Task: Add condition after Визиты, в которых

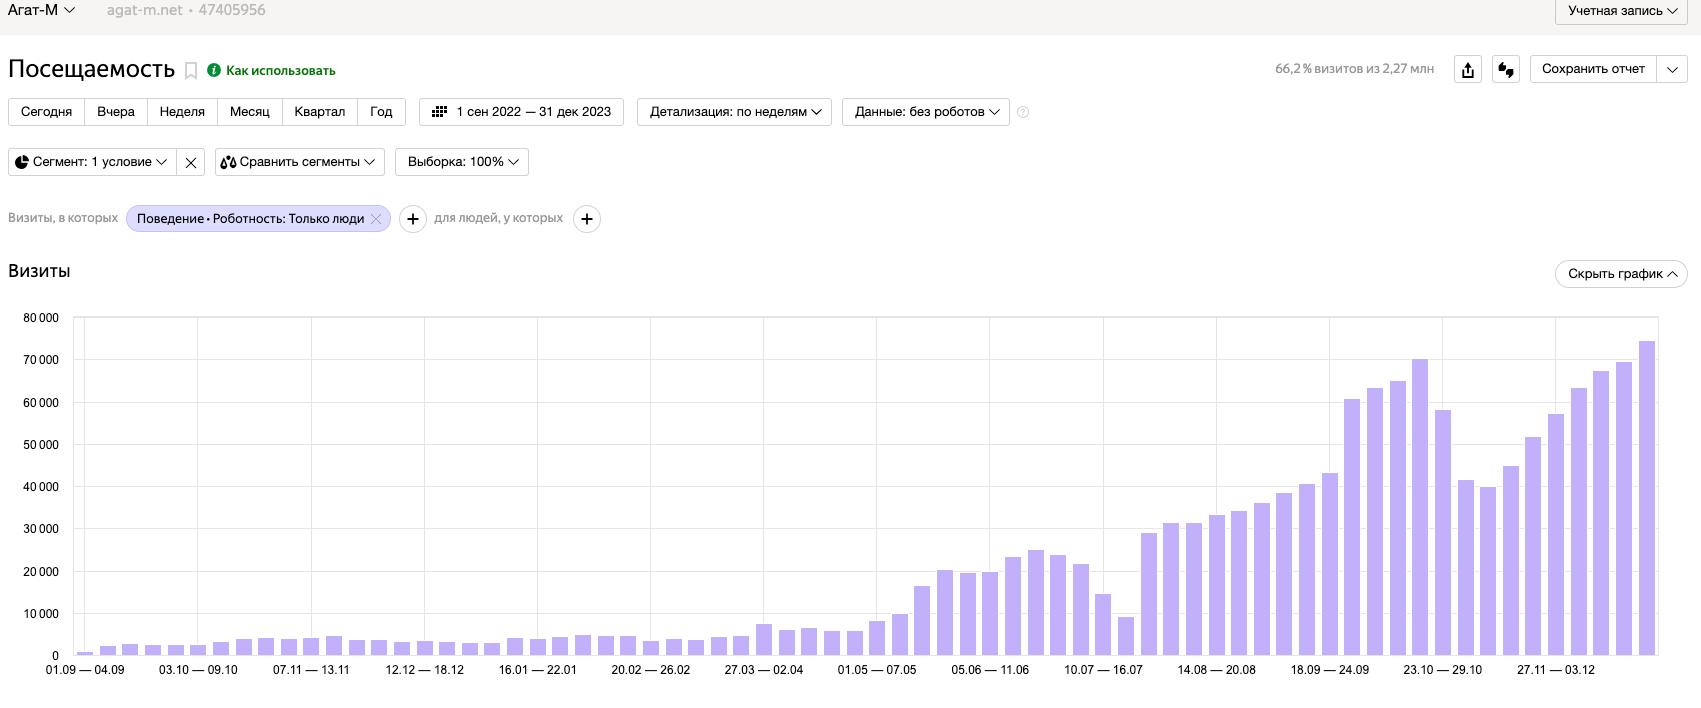Action: pyautogui.click(x=413, y=219)
